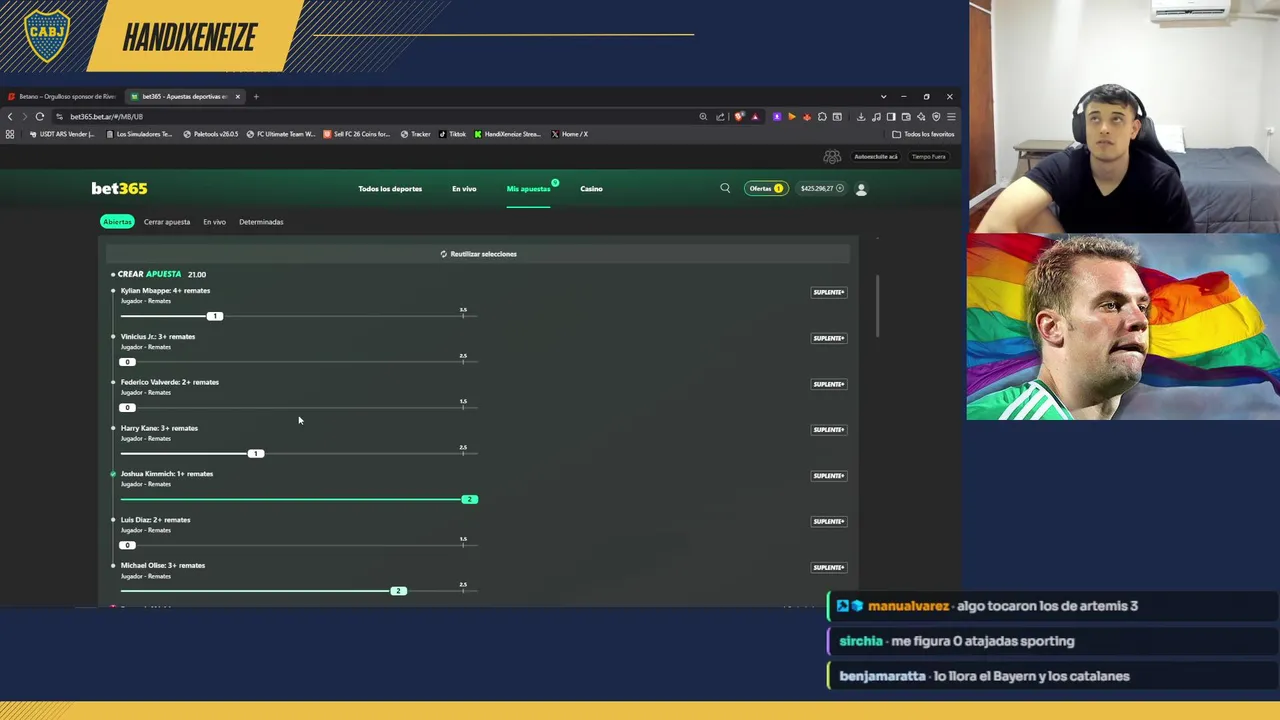Select the En vivo bets filter tab
This screenshot has width=1280, height=720.
[214, 222]
